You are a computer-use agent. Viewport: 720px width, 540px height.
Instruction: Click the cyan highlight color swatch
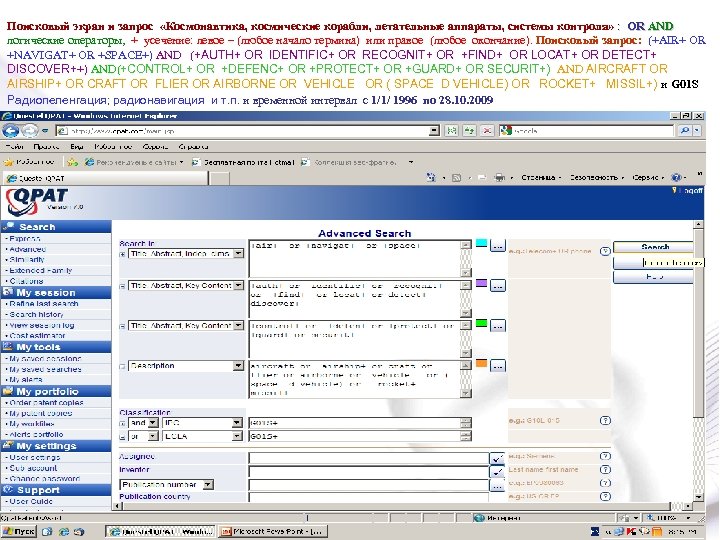481,243
